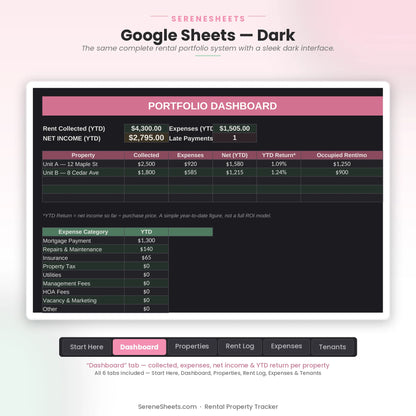This screenshot has width=416, height=416.
Task: Click the Net (YTD) column header
Action: [235, 155]
